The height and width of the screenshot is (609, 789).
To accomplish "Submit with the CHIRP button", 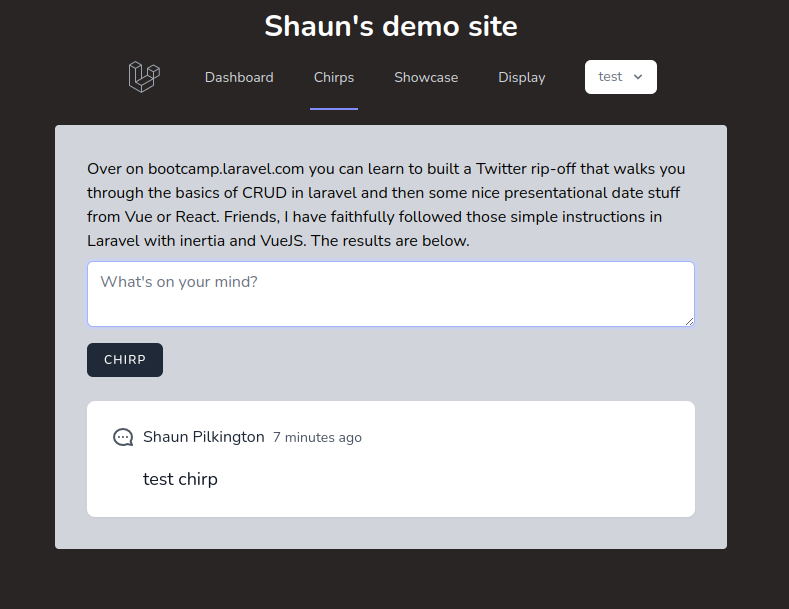I will pos(125,360).
